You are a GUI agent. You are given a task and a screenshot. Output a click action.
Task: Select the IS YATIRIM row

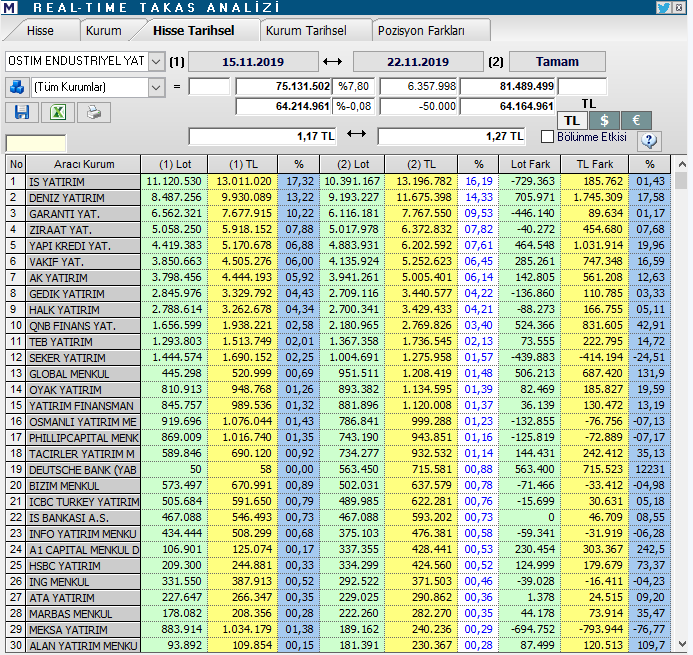[x=338, y=182]
